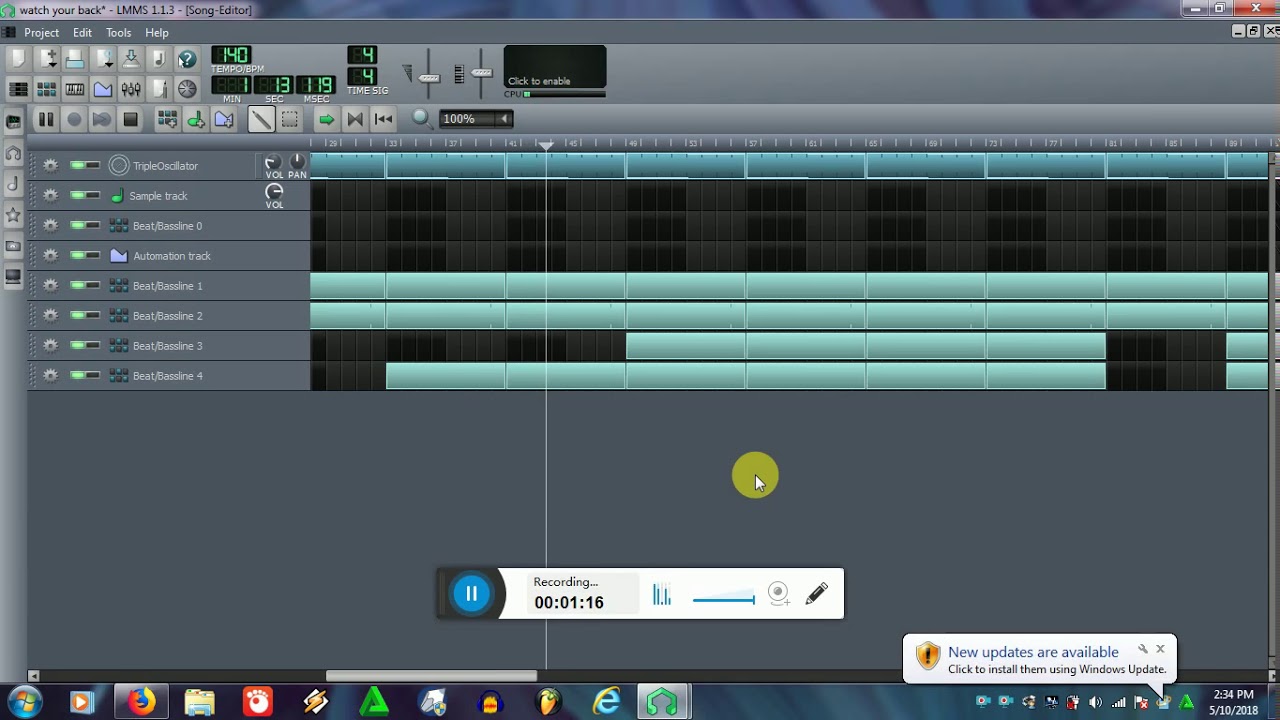Show the FX Mixer
Image resolution: width=1280 pixels, height=720 pixels.
(x=130, y=89)
